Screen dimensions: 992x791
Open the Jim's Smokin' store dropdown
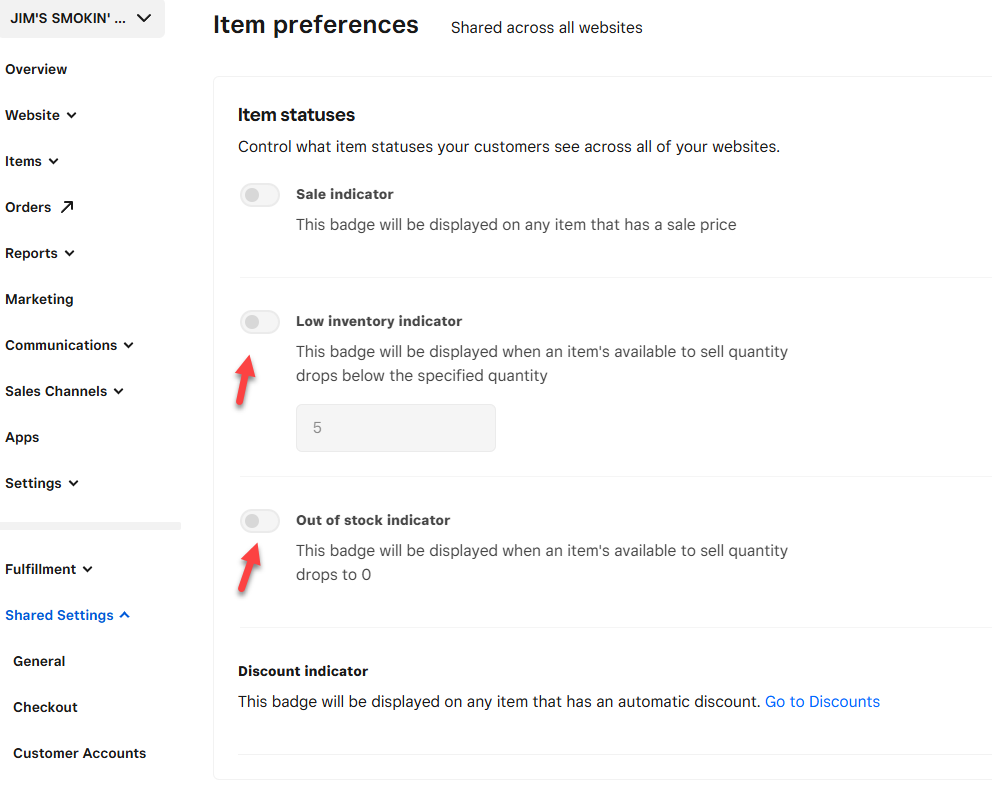[82, 18]
